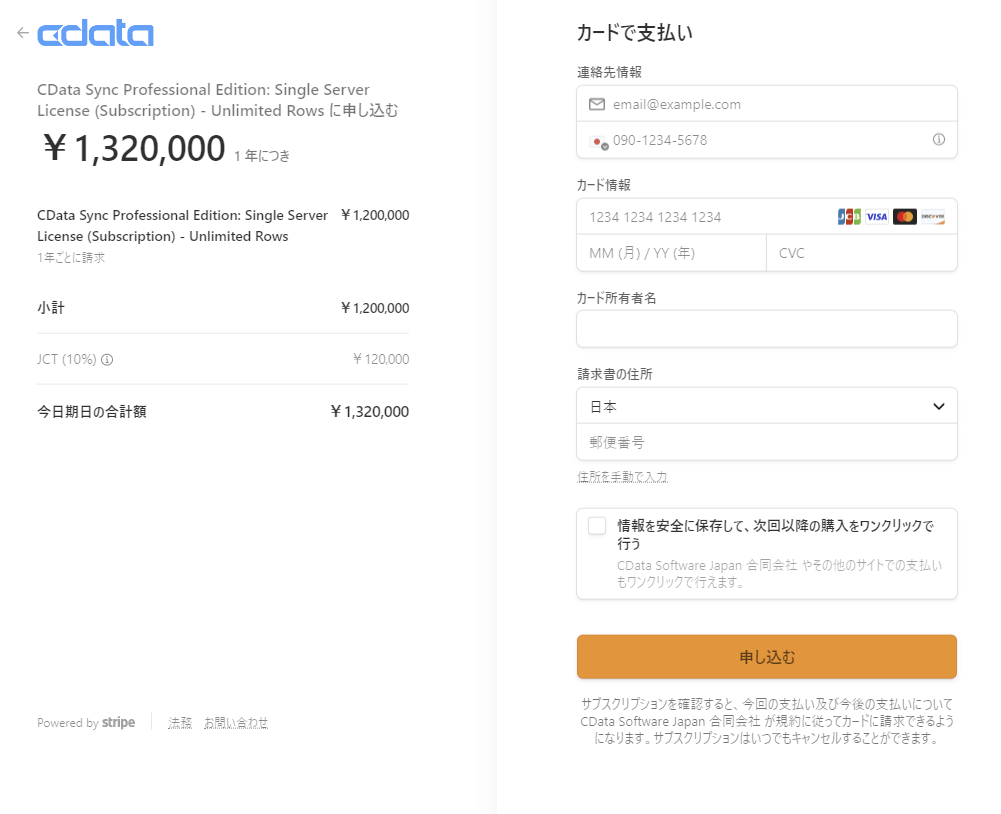
Task: Focus the card number input field
Action: tap(700, 217)
